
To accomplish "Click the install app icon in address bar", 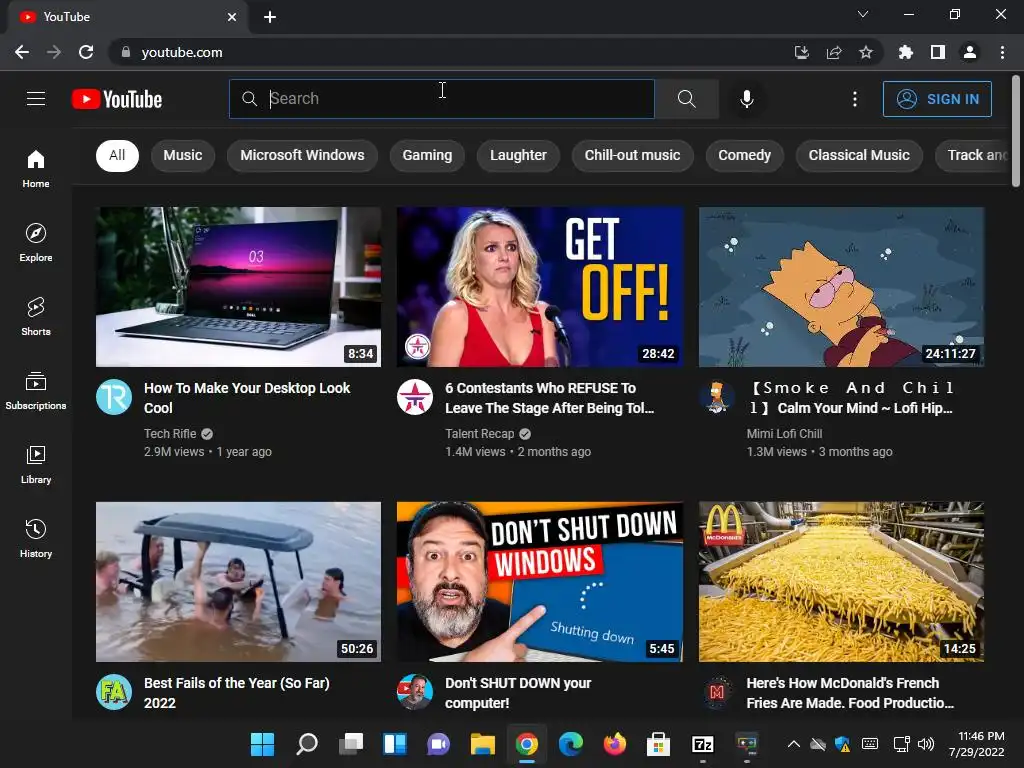I will [802, 52].
